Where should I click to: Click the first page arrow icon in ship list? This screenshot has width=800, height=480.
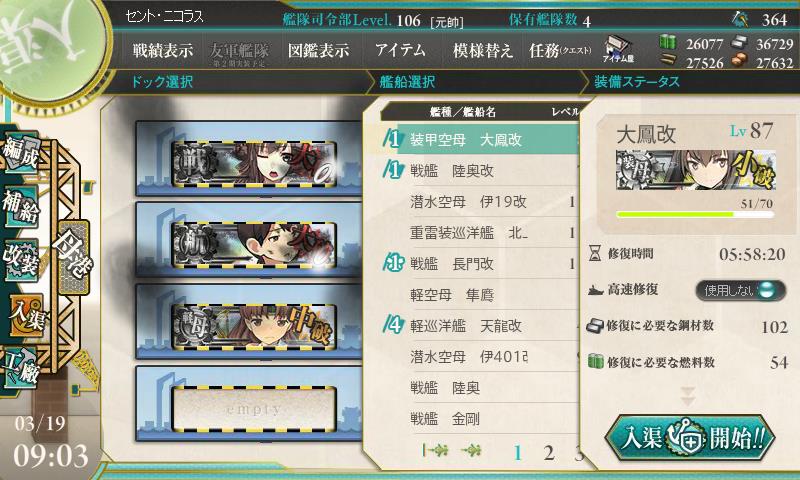point(435,450)
